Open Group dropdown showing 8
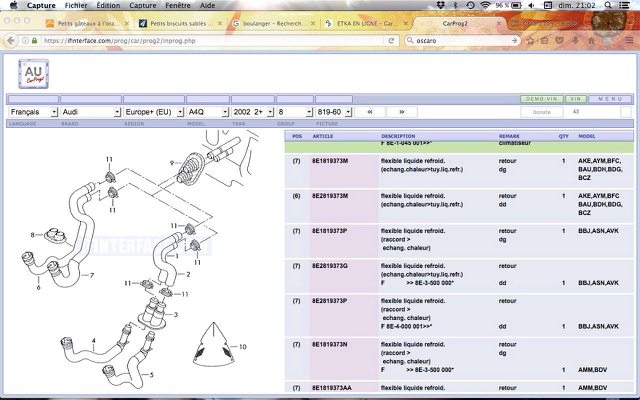 tap(295, 112)
